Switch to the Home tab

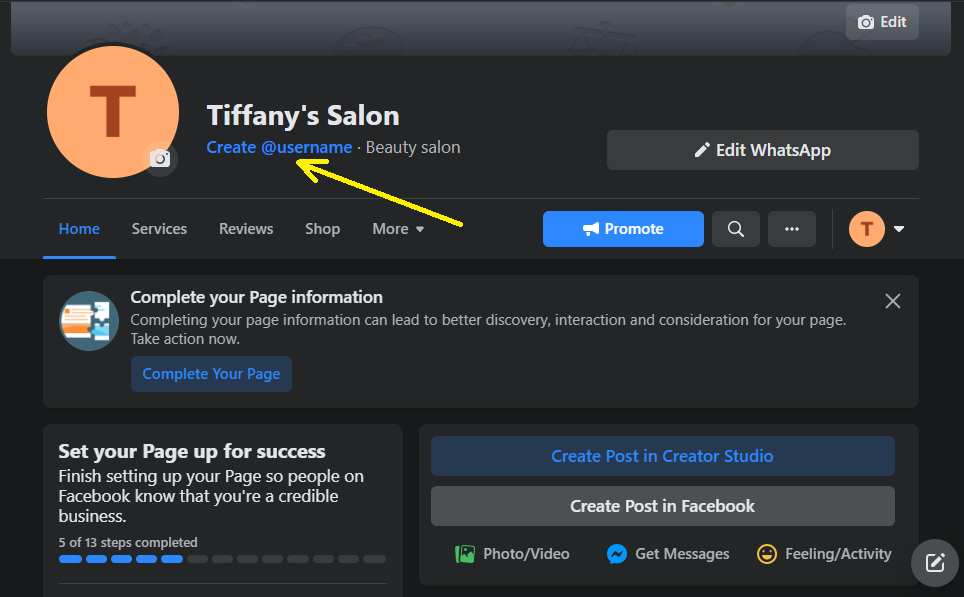tap(79, 229)
